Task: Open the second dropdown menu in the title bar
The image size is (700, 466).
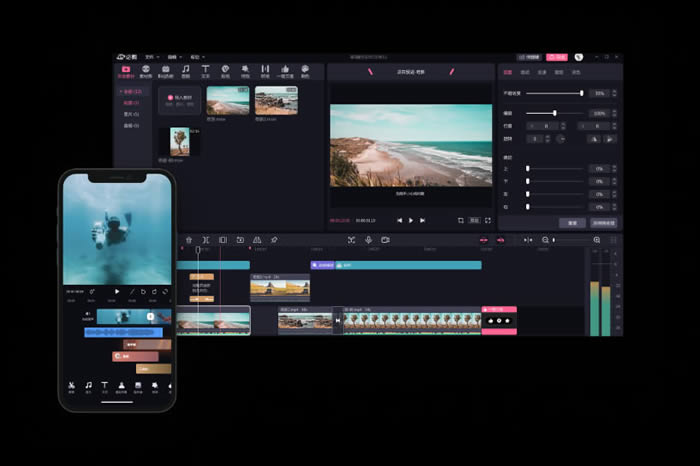Action: [x=172, y=57]
